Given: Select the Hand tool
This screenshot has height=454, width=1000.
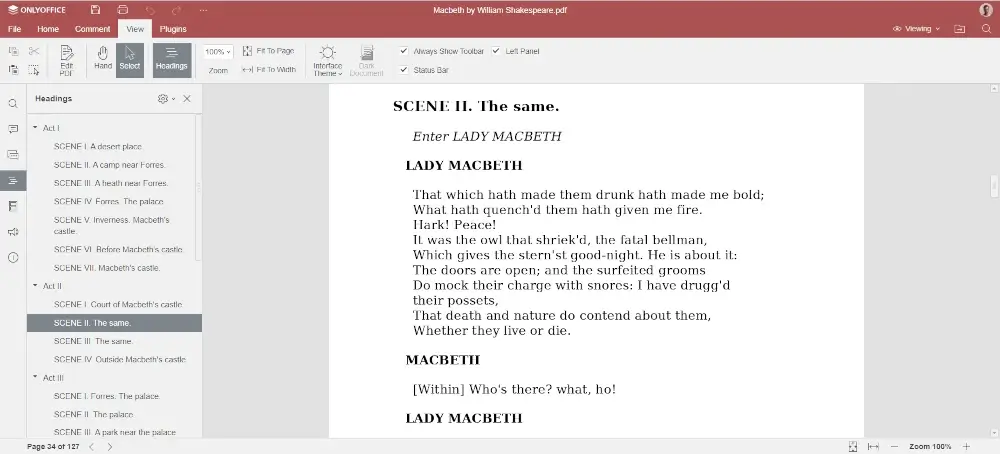Looking at the screenshot, I should (103, 58).
